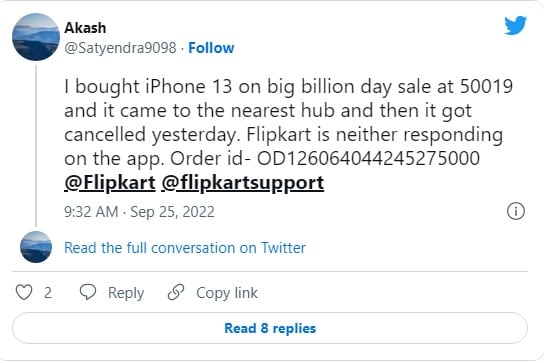Click the speech bubble reply icon

(88, 292)
